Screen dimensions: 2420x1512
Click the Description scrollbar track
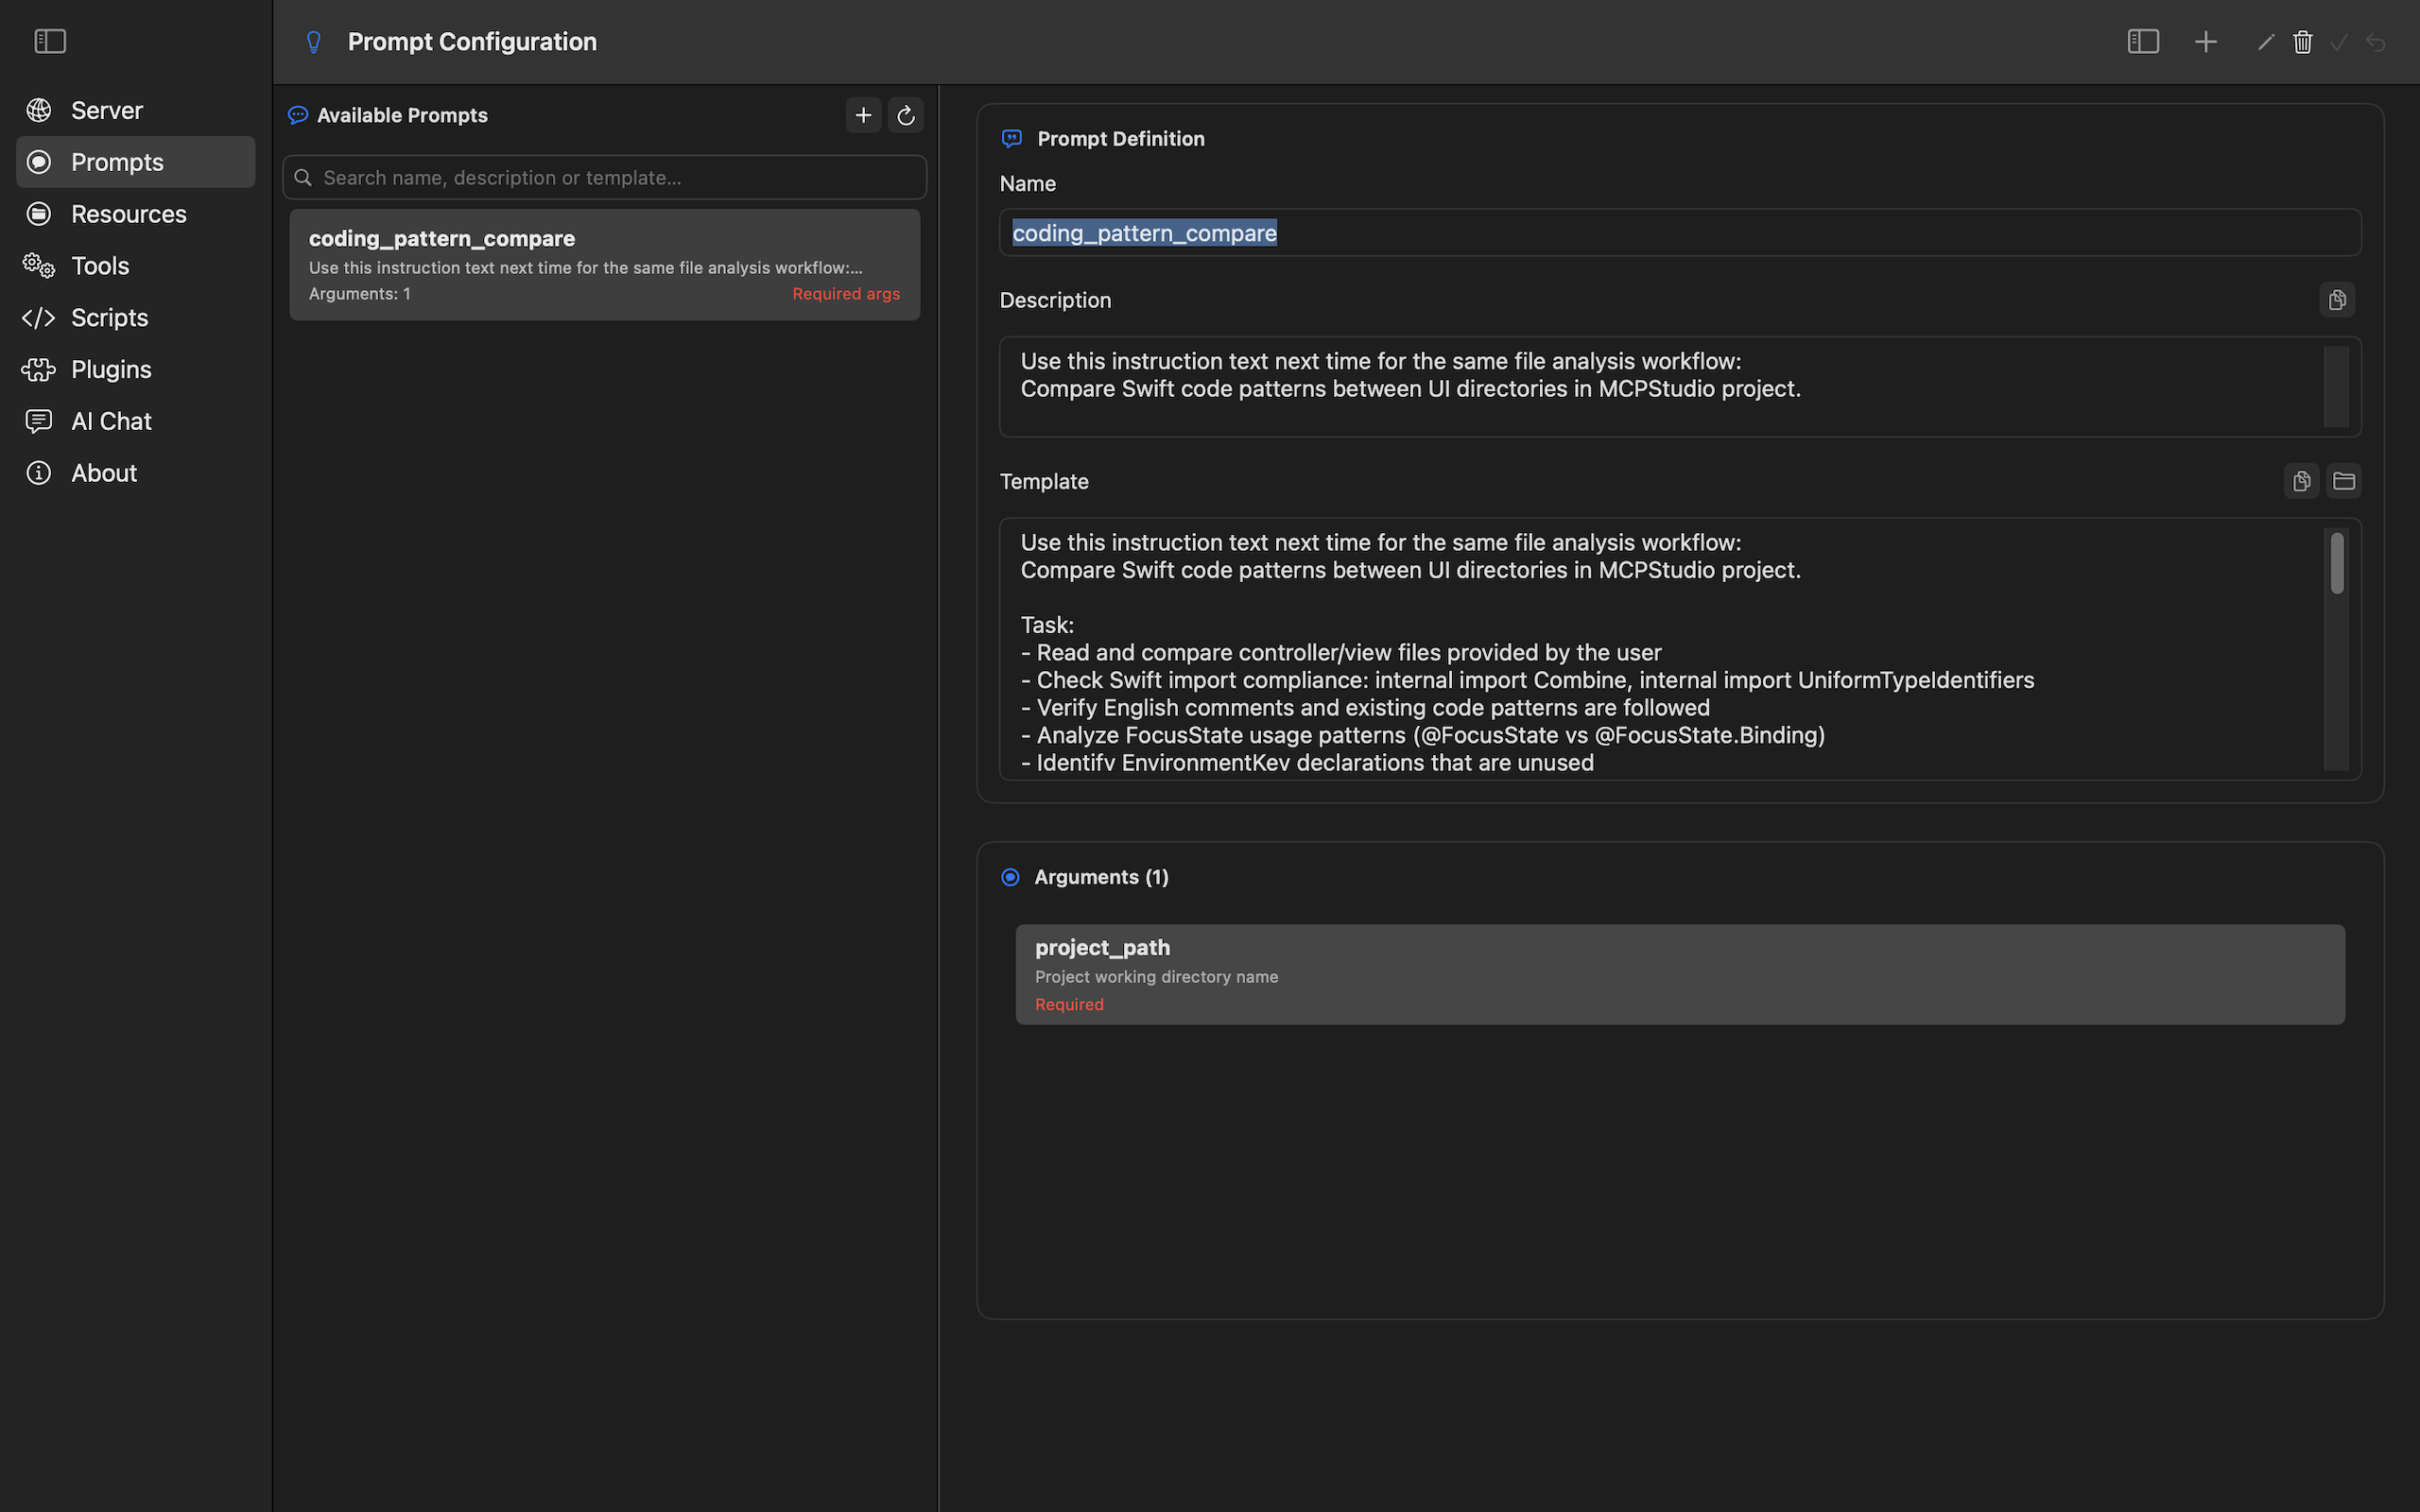(x=2337, y=387)
